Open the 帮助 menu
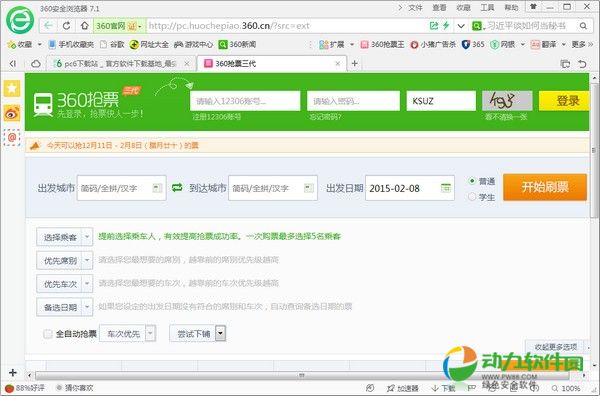This screenshot has height=396, width=600. 511,7
